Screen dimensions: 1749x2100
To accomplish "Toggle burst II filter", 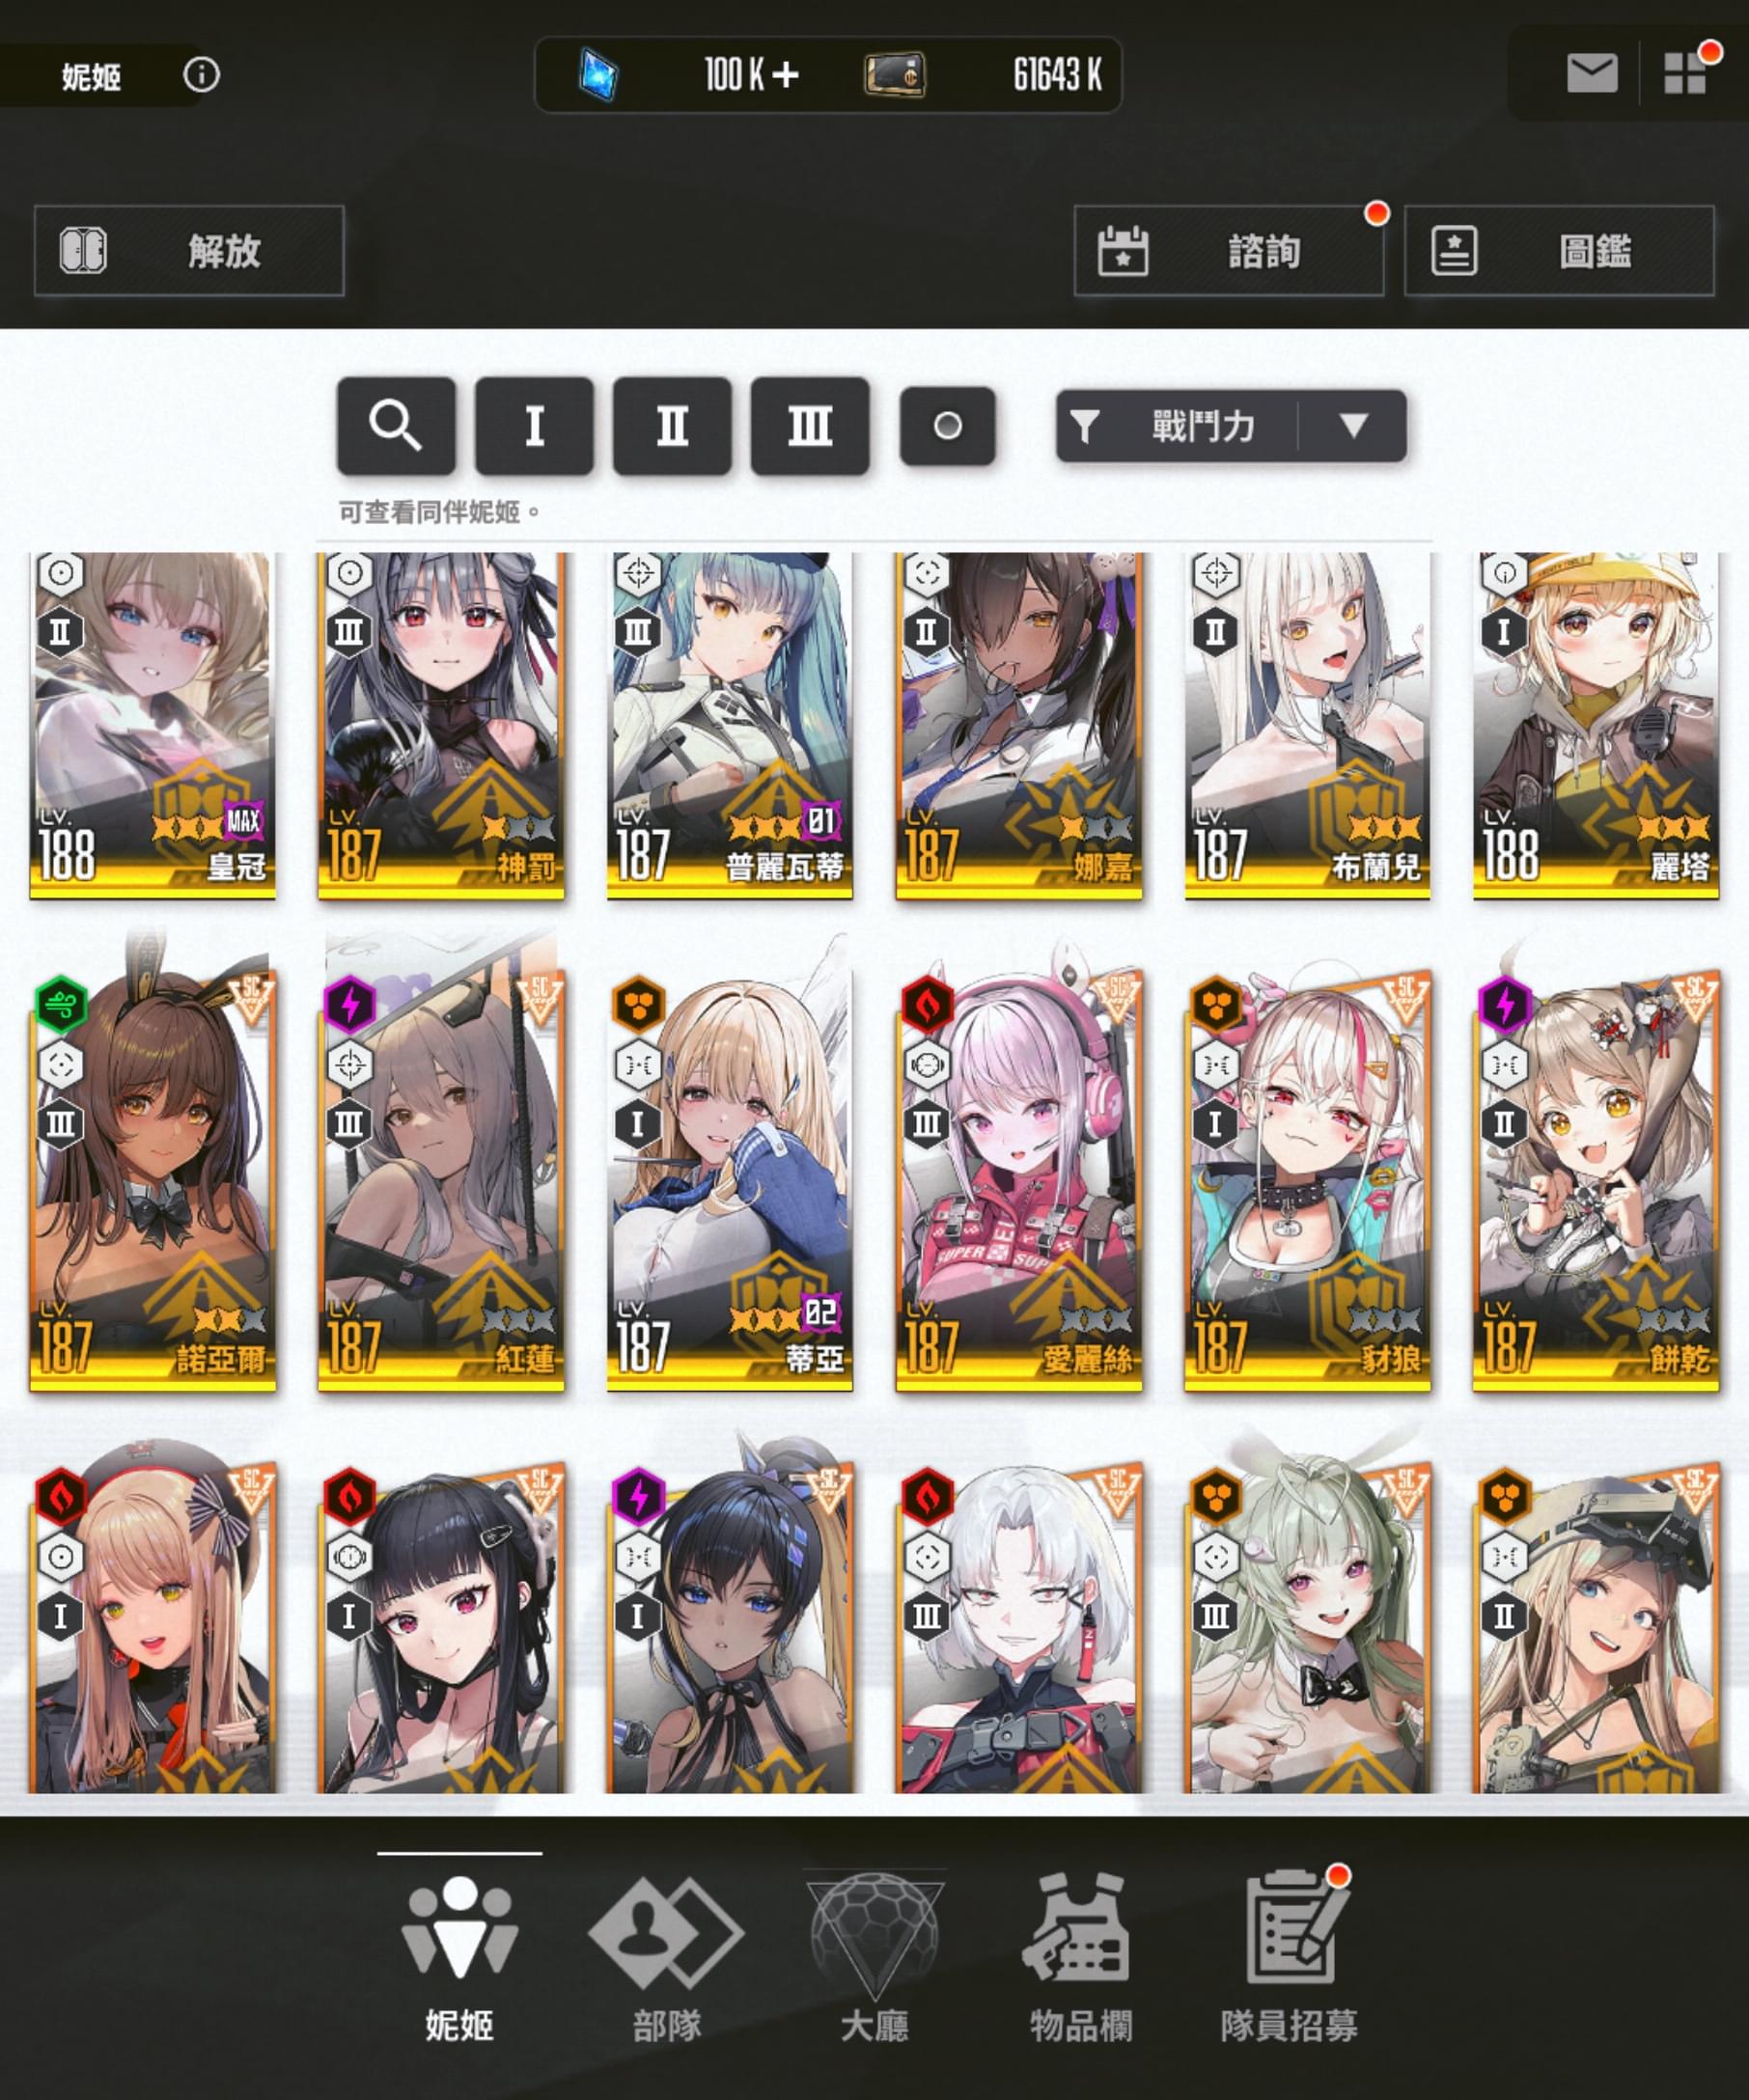I will point(672,426).
